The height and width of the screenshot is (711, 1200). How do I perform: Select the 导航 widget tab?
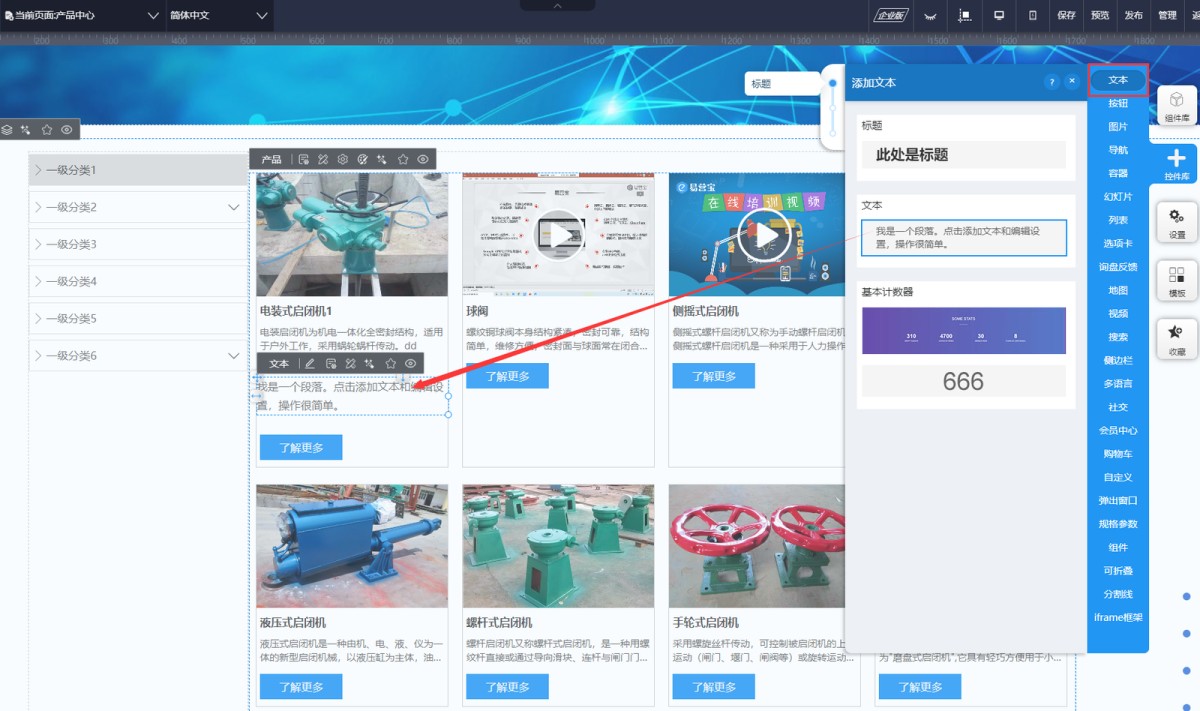pyautogui.click(x=1118, y=150)
